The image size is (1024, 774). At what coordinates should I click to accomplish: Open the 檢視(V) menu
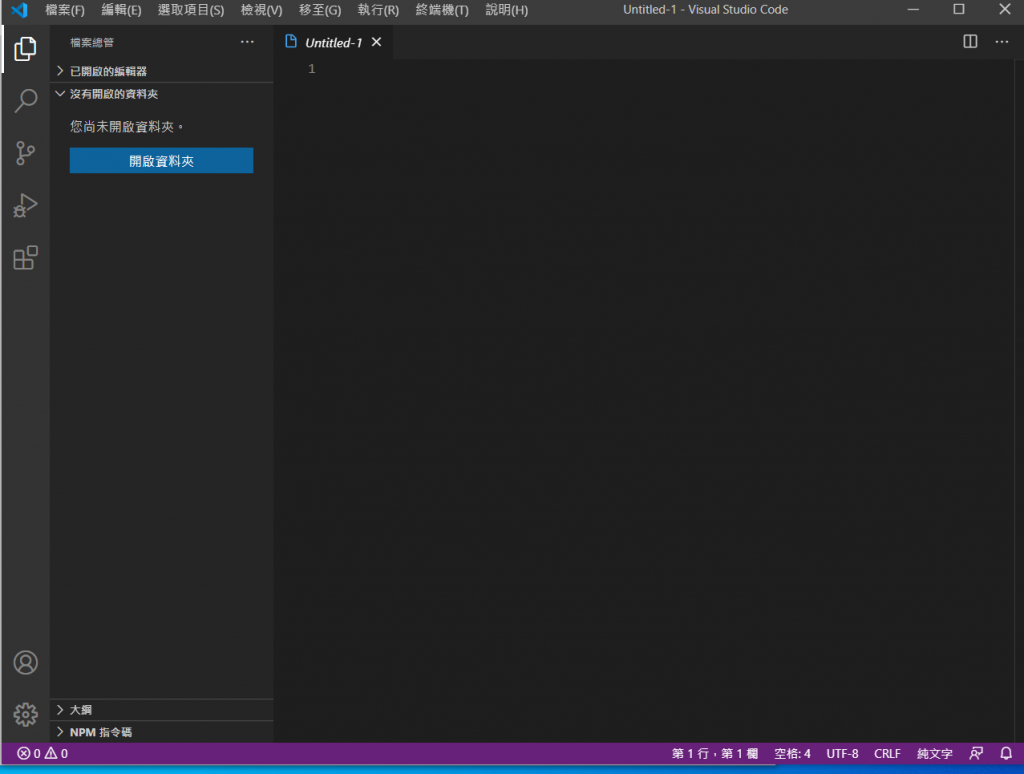[261, 10]
